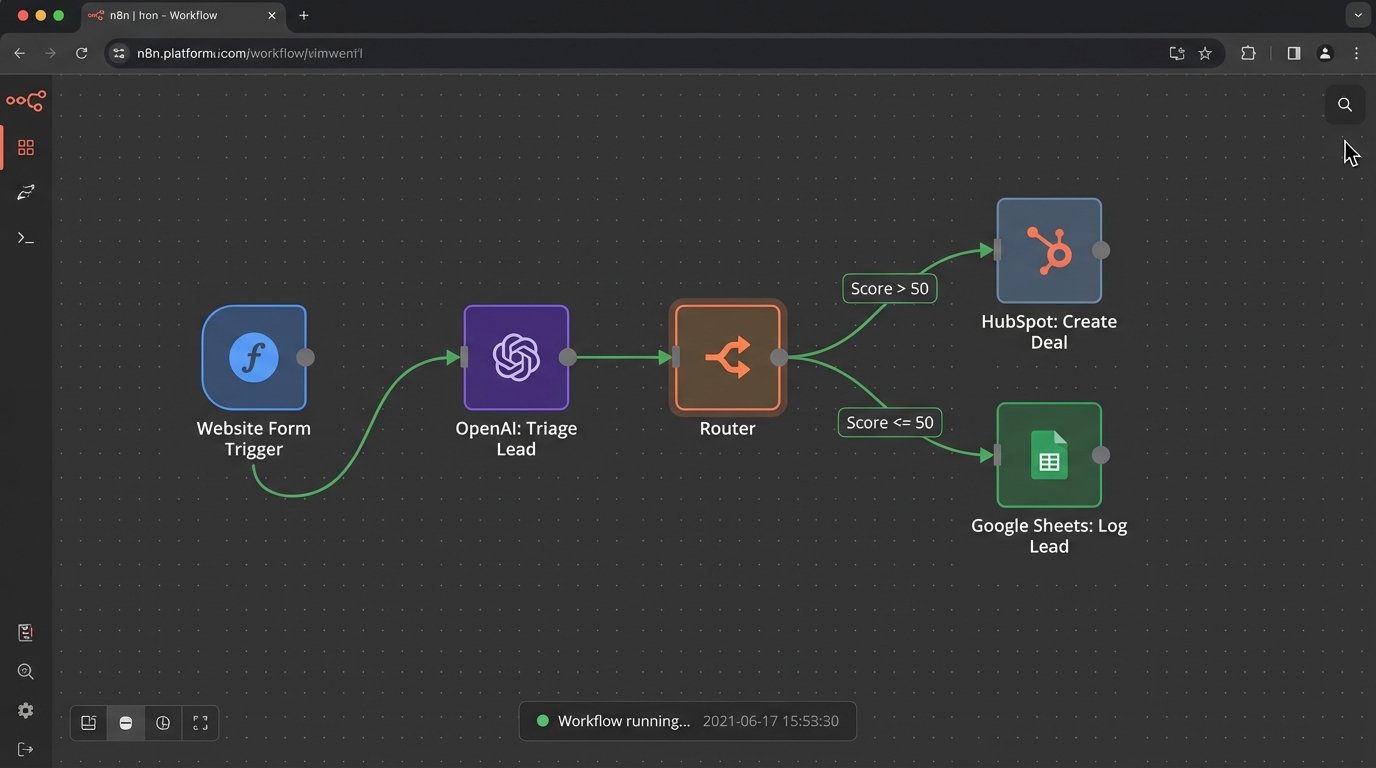Click the n8n logo in sidebar
1376x768 pixels.
click(26, 101)
